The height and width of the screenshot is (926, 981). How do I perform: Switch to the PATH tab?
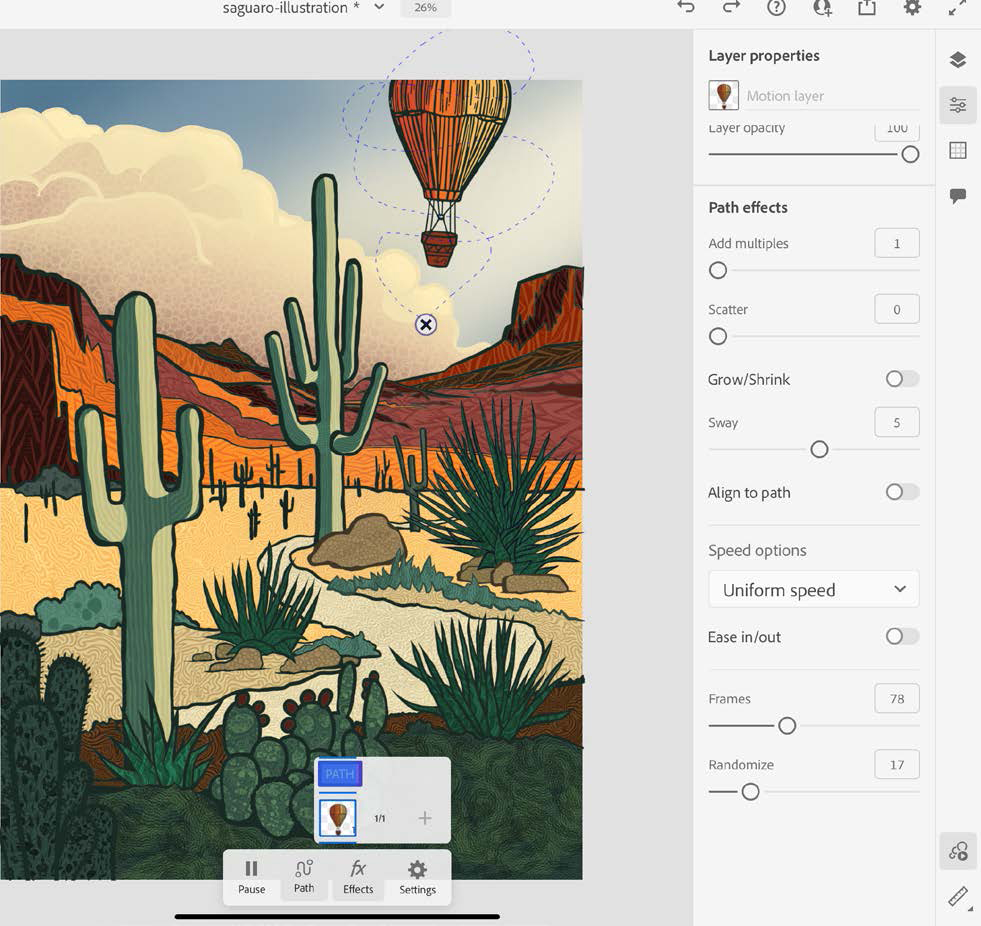click(339, 773)
